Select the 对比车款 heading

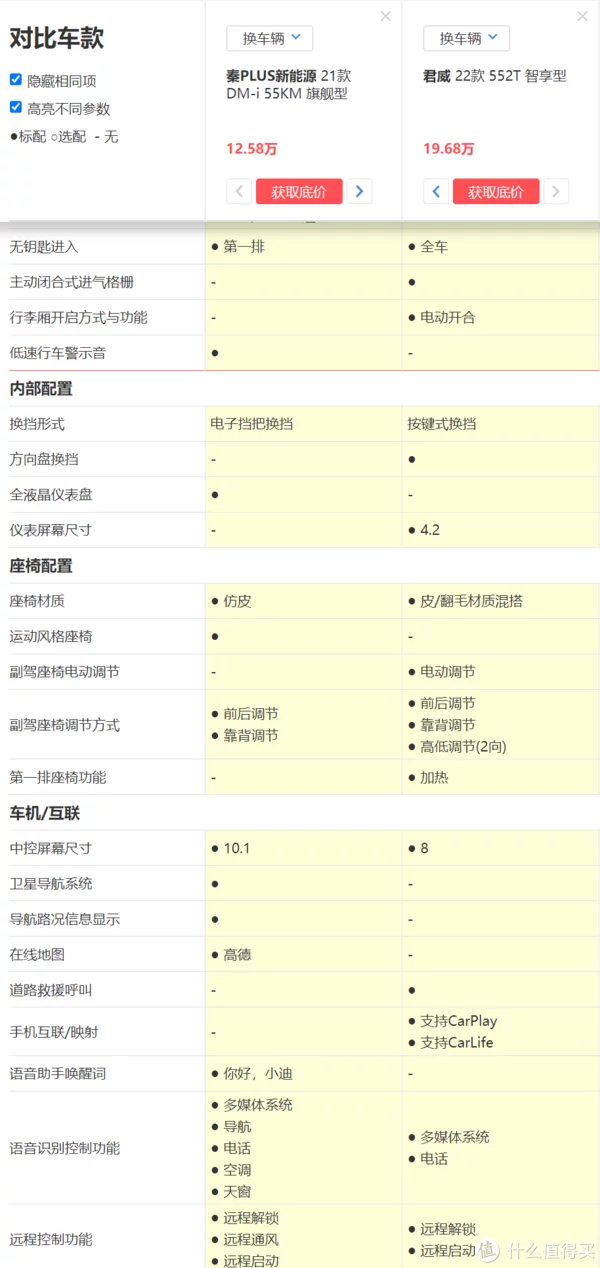[x=56, y=39]
